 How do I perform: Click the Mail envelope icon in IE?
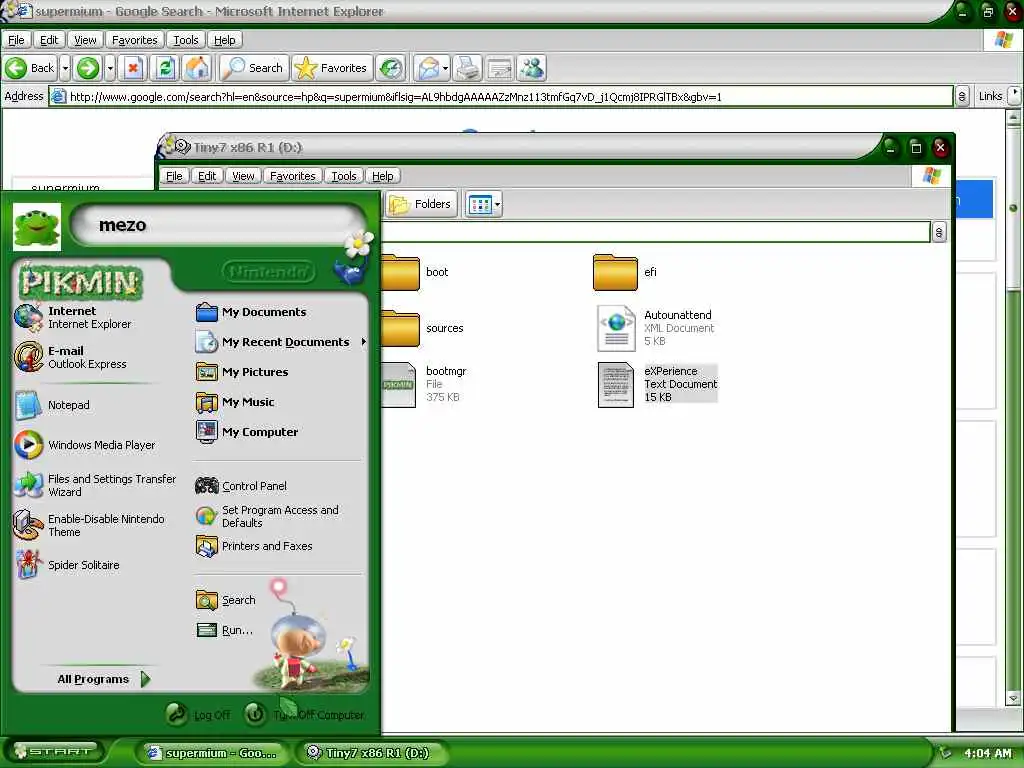click(428, 68)
